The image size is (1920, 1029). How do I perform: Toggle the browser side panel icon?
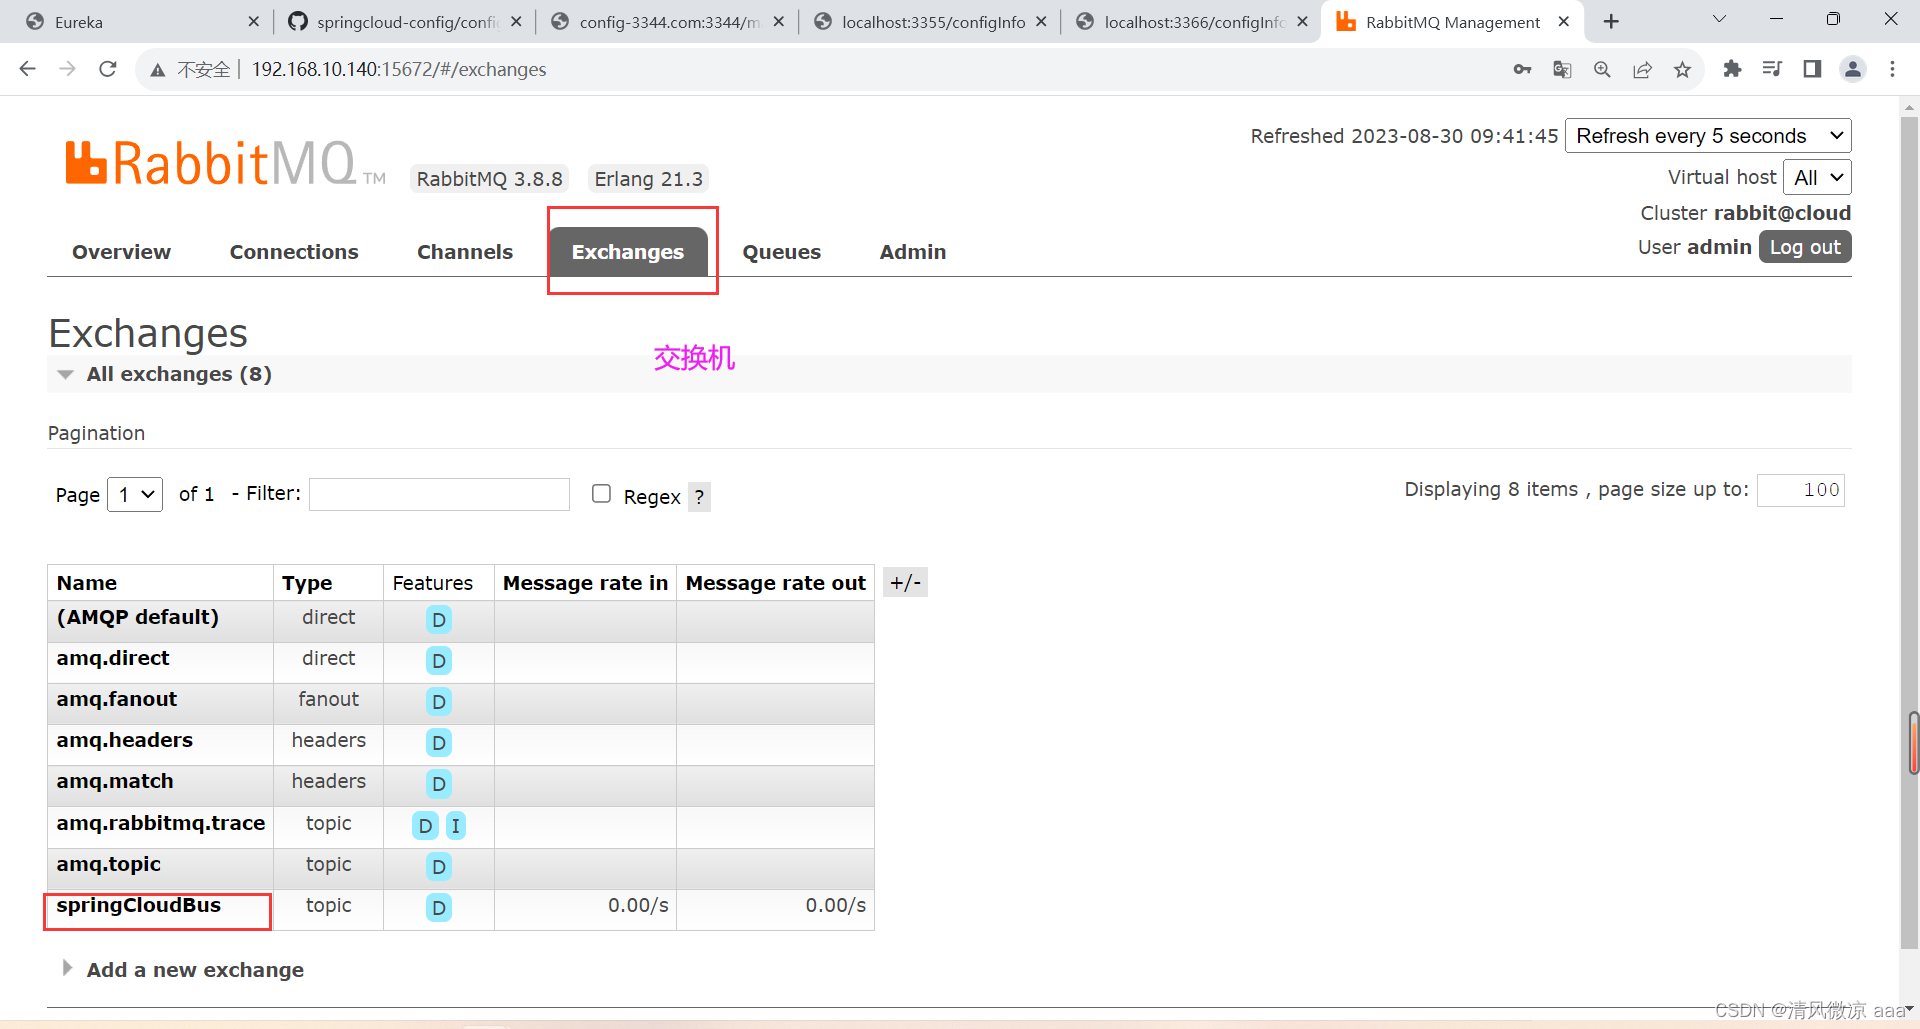[1812, 69]
